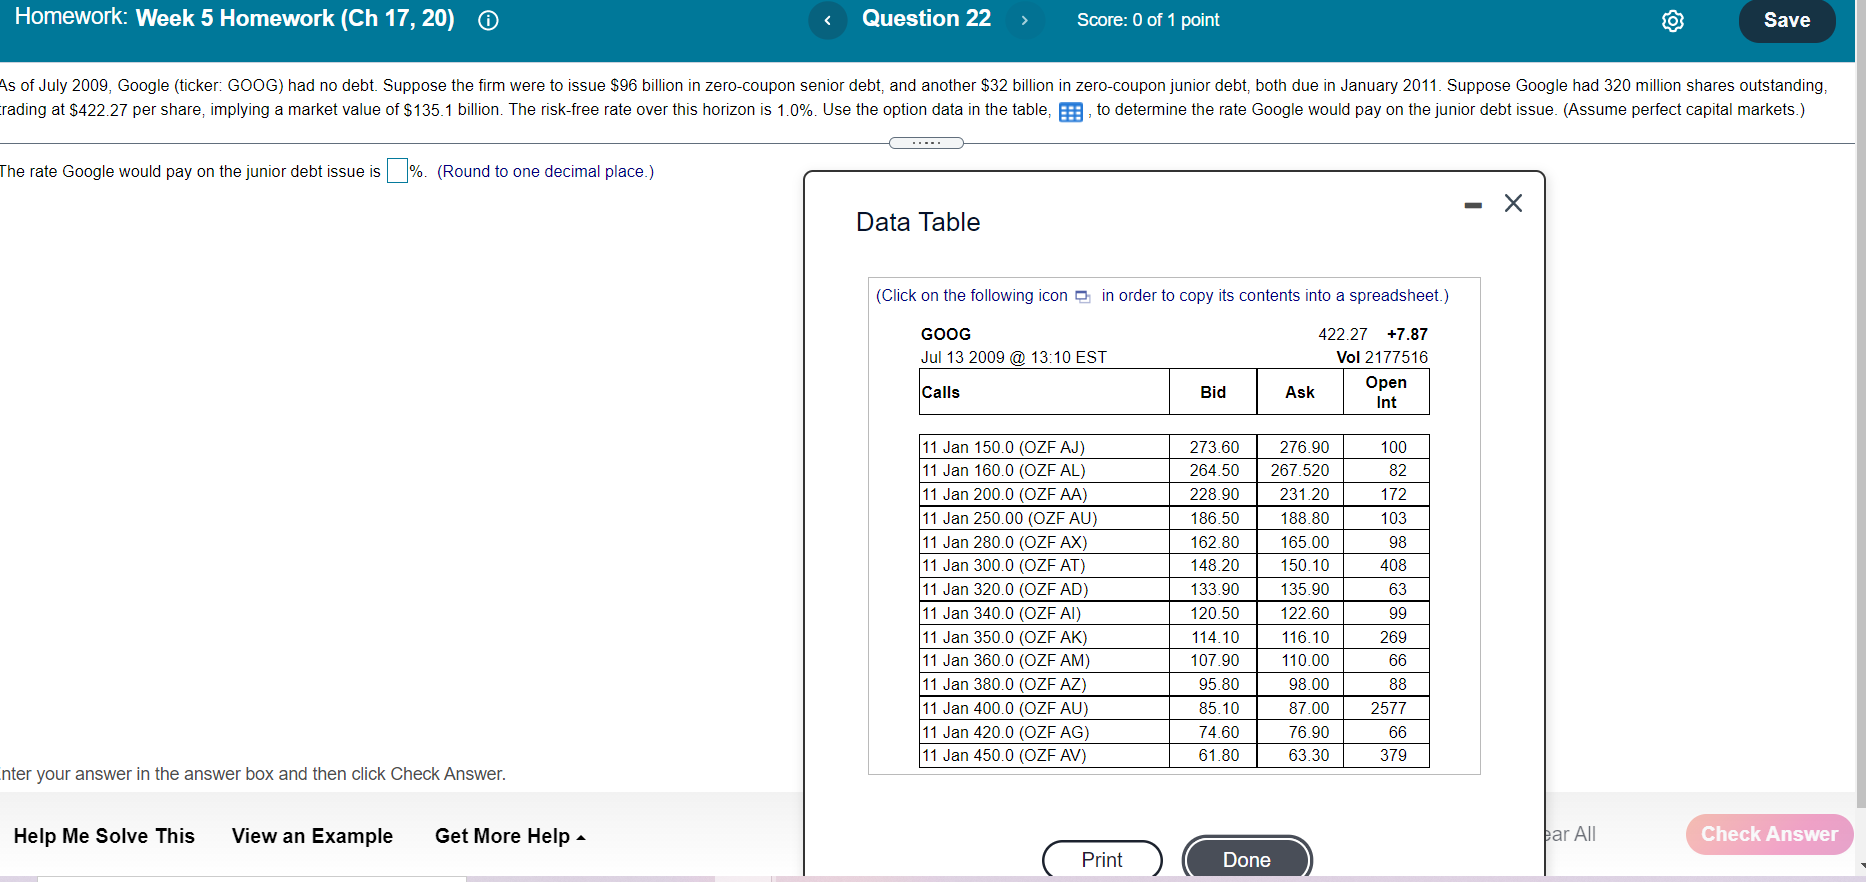Select row 11 Jan 150.0 (OZF AJ)
This screenshot has height=882, width=1866.
1174,447
